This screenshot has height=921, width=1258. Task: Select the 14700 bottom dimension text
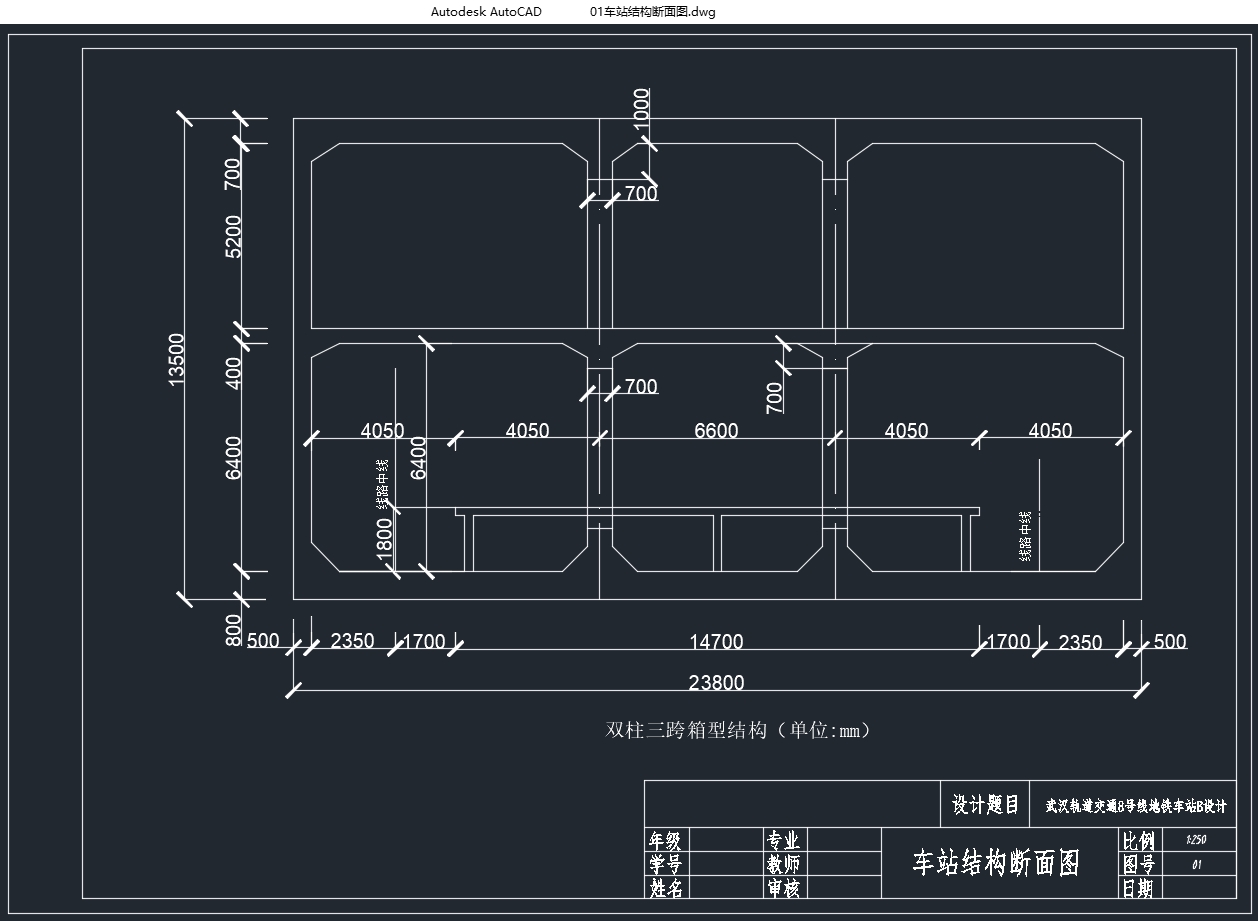[716, 642]
